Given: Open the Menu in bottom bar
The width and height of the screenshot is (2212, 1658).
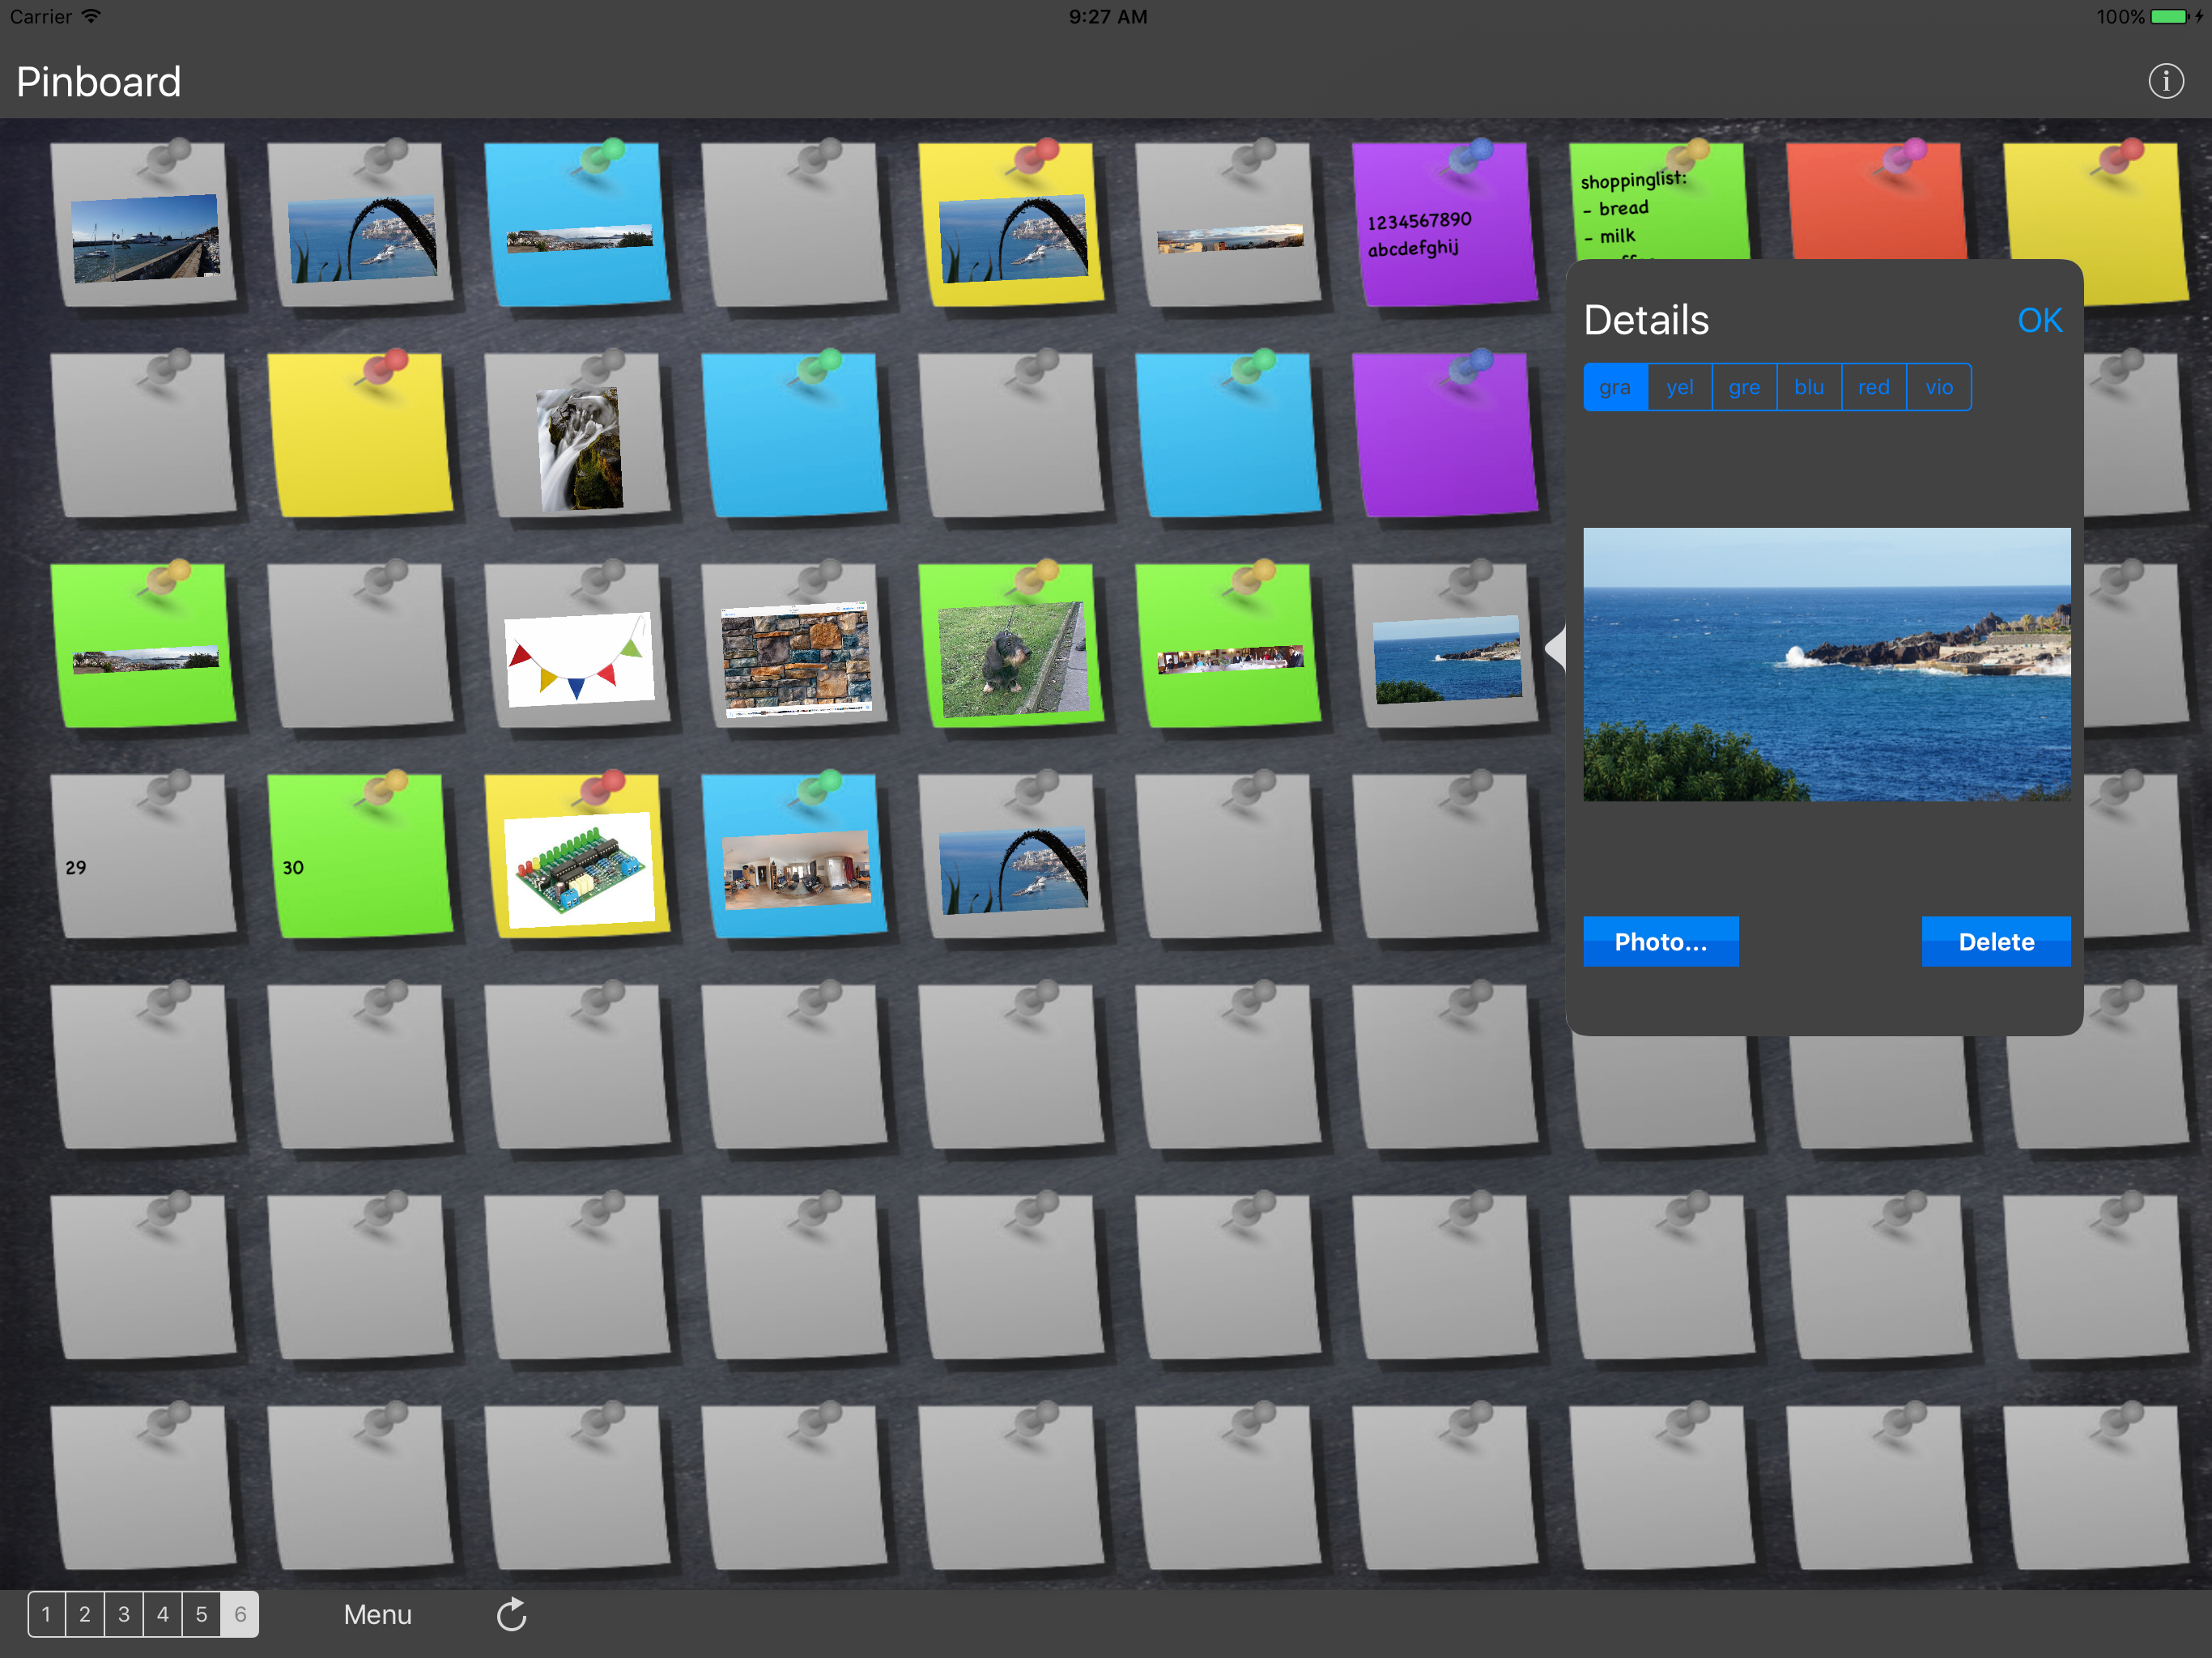Looking at the screenshot, I should [377, 1614].
